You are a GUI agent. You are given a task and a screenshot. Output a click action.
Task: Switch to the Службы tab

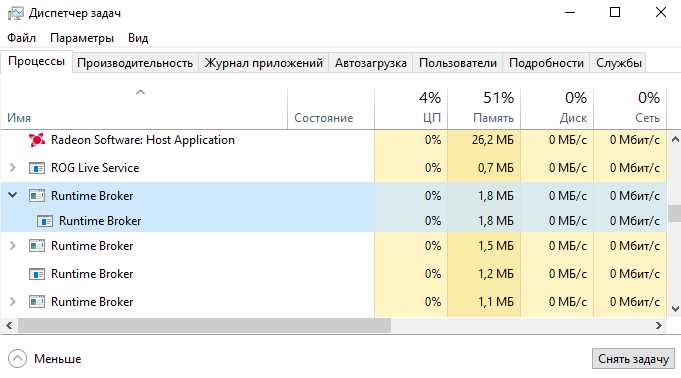tap(618, 63)
